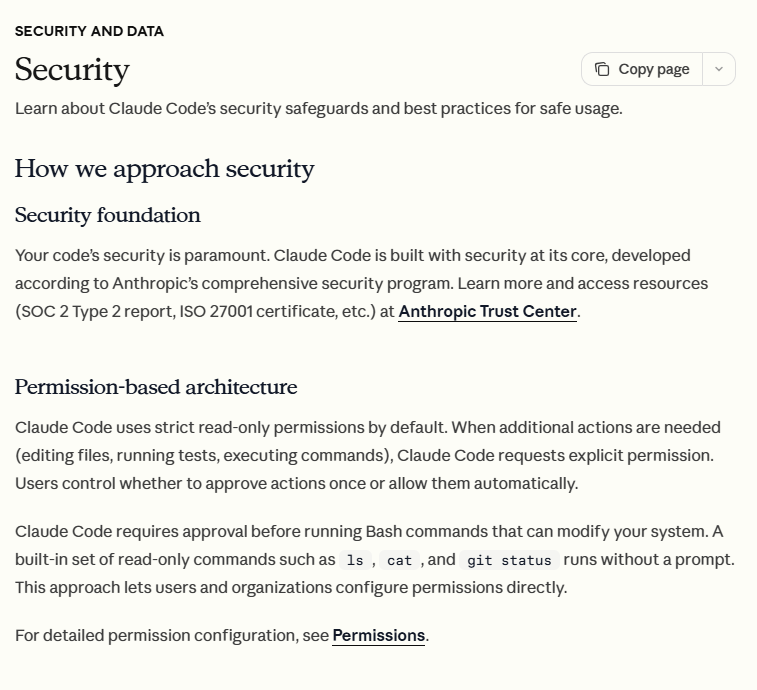Click the ls inline code snippet
This screenshot has width=757, height=690.
(x=355, y=560)
